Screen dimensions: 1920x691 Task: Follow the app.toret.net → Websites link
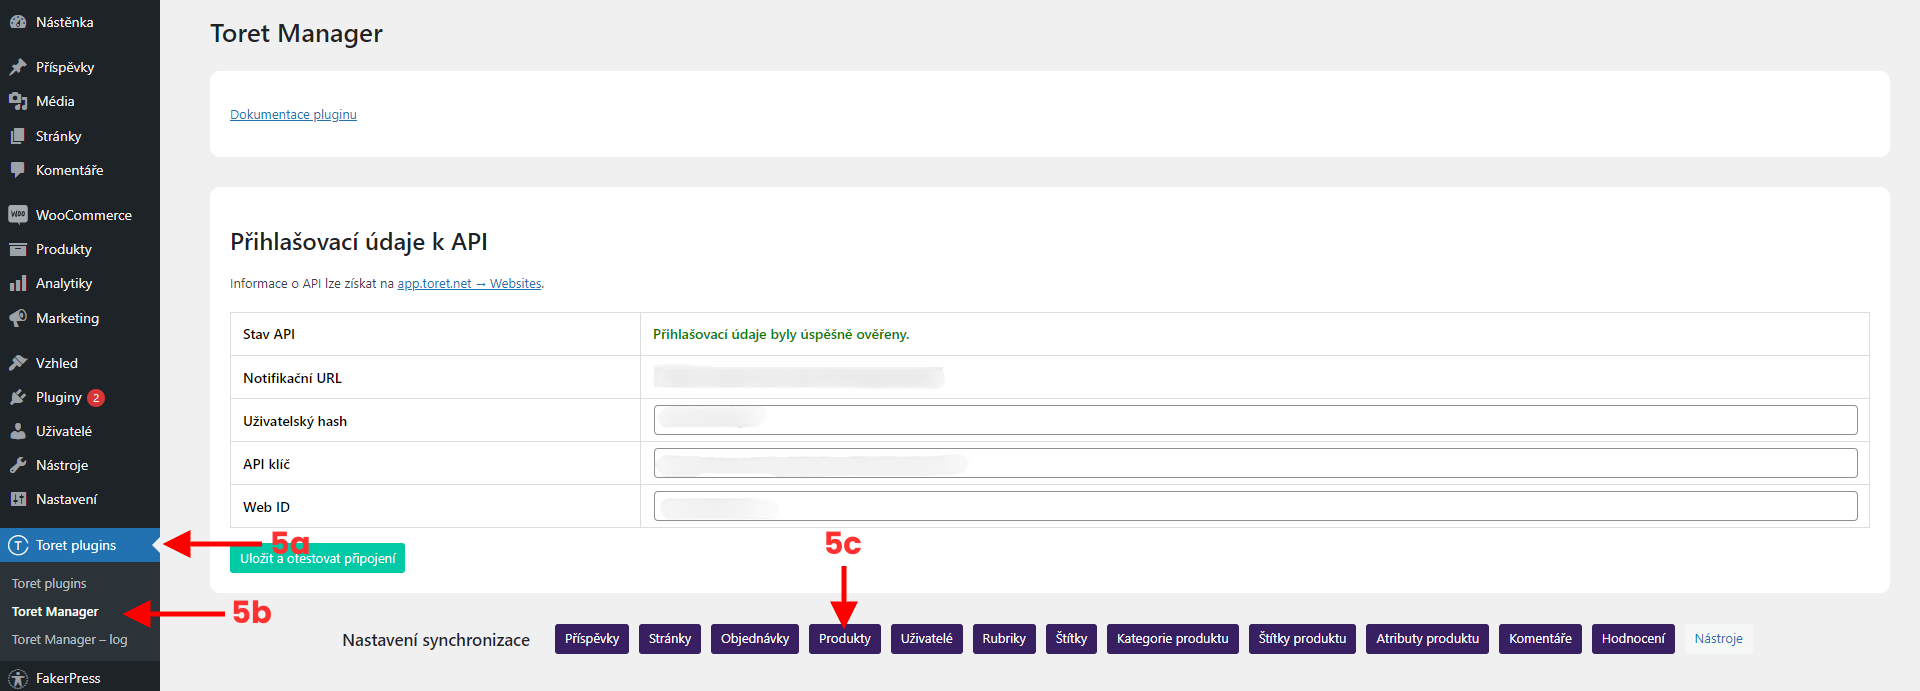pos(470,284)
